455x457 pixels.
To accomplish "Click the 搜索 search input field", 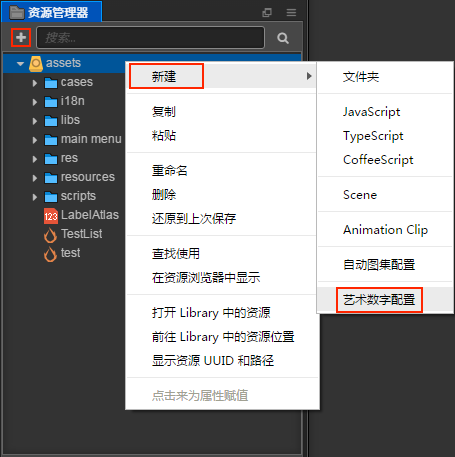I will click(150, 38).
